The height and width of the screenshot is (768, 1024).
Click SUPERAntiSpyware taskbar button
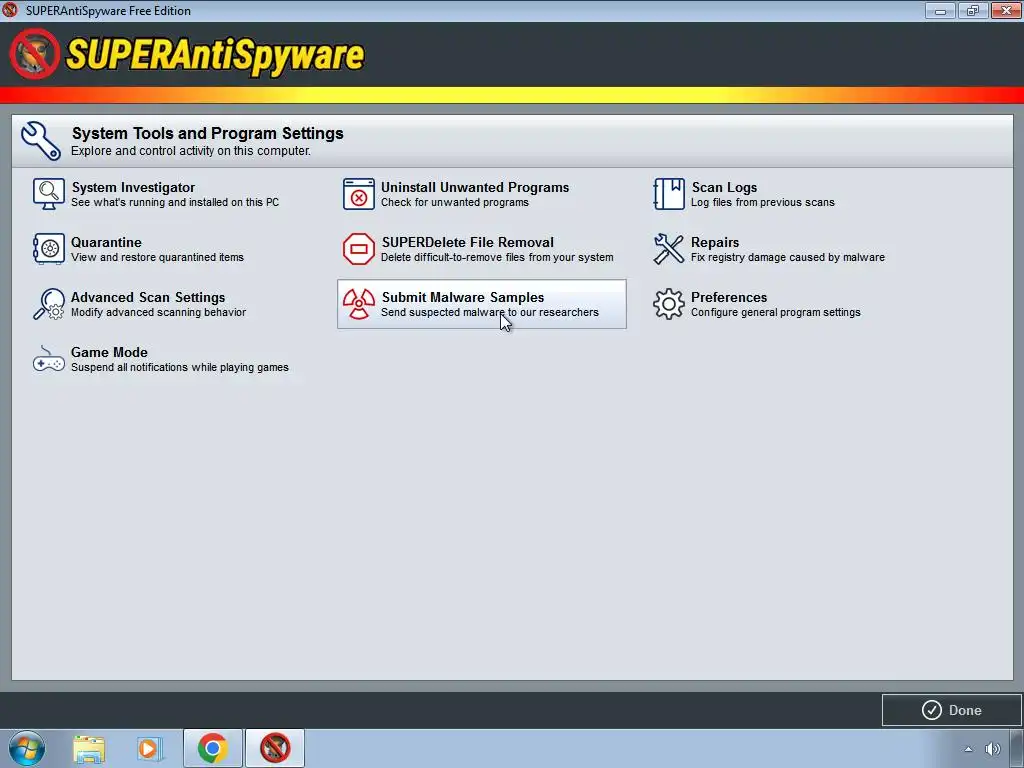(x=275, y=748)
